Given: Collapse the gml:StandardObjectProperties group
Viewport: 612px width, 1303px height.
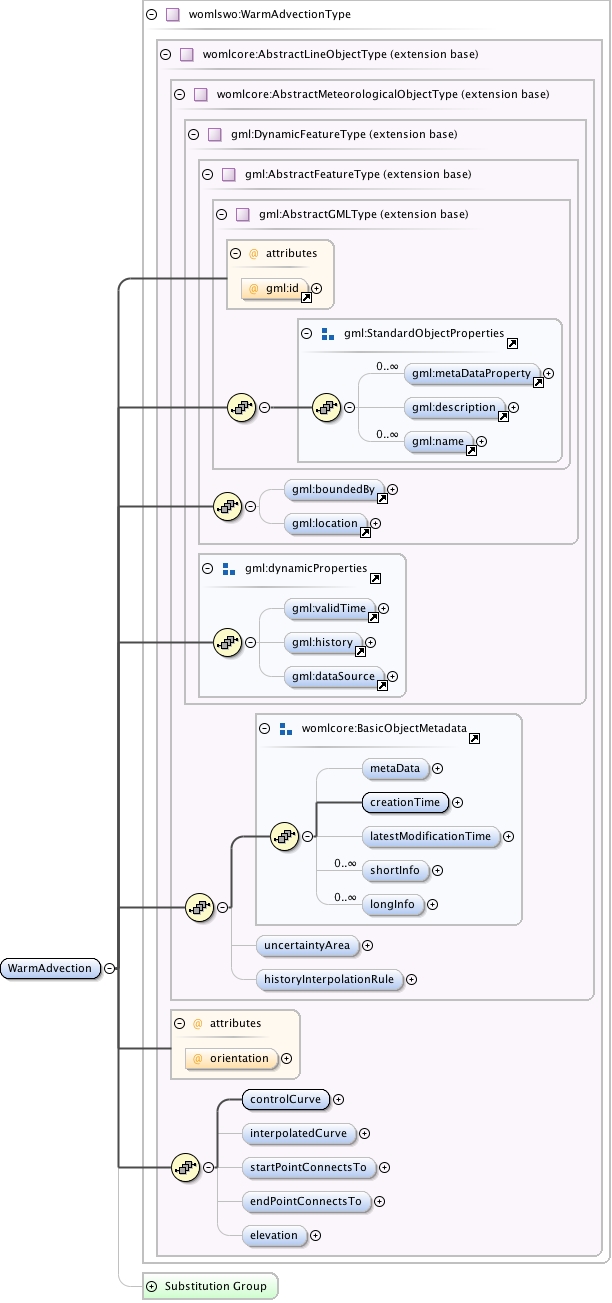Looking at the screenshot, I should tap(307, 334).
